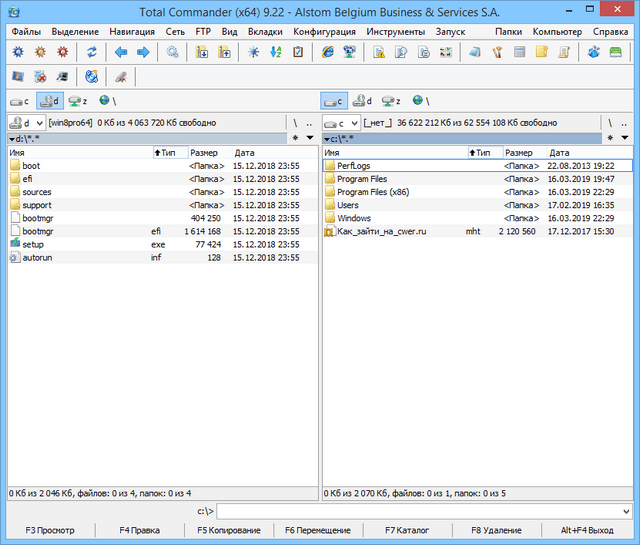Go forward with the right arrow icon
Viewport: 640px width, 545px height.
pyautogui.click(x=143, y=52)
